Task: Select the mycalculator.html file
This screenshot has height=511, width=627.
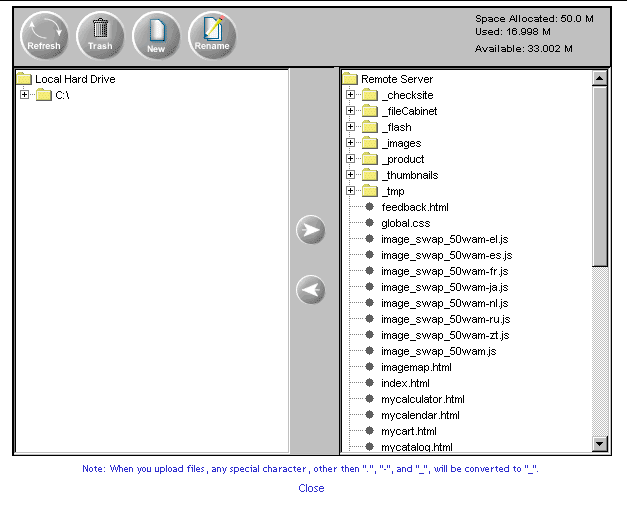Action: 422,399
